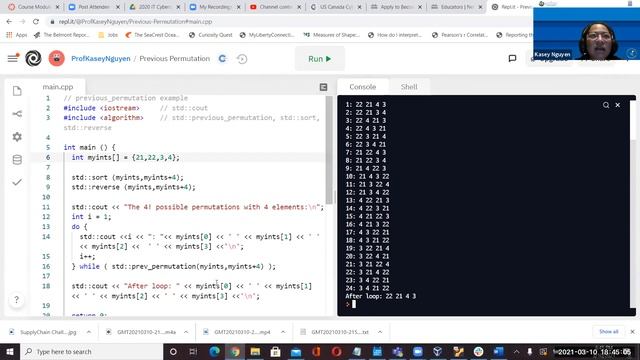640x360 pixels.
Task: Open File Explorer from taskbar
Action: point(255,351)
